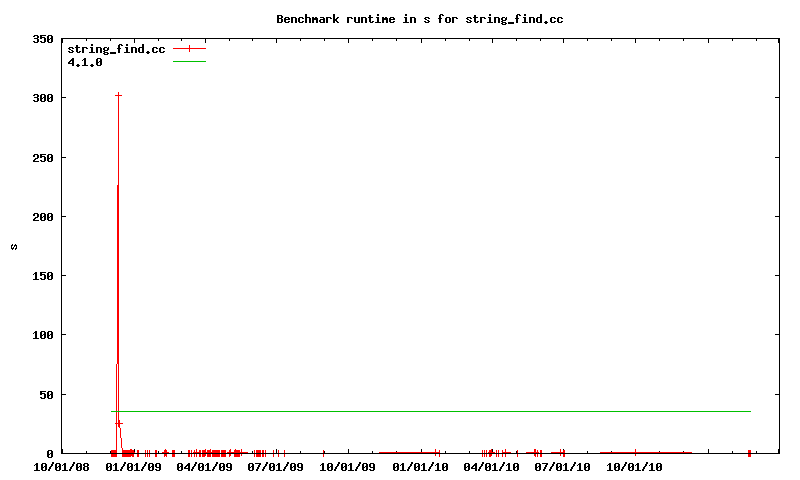Choose the 01/01/10 x-axis date label
The image size is (800, 480).
click(x=420, y=466)
